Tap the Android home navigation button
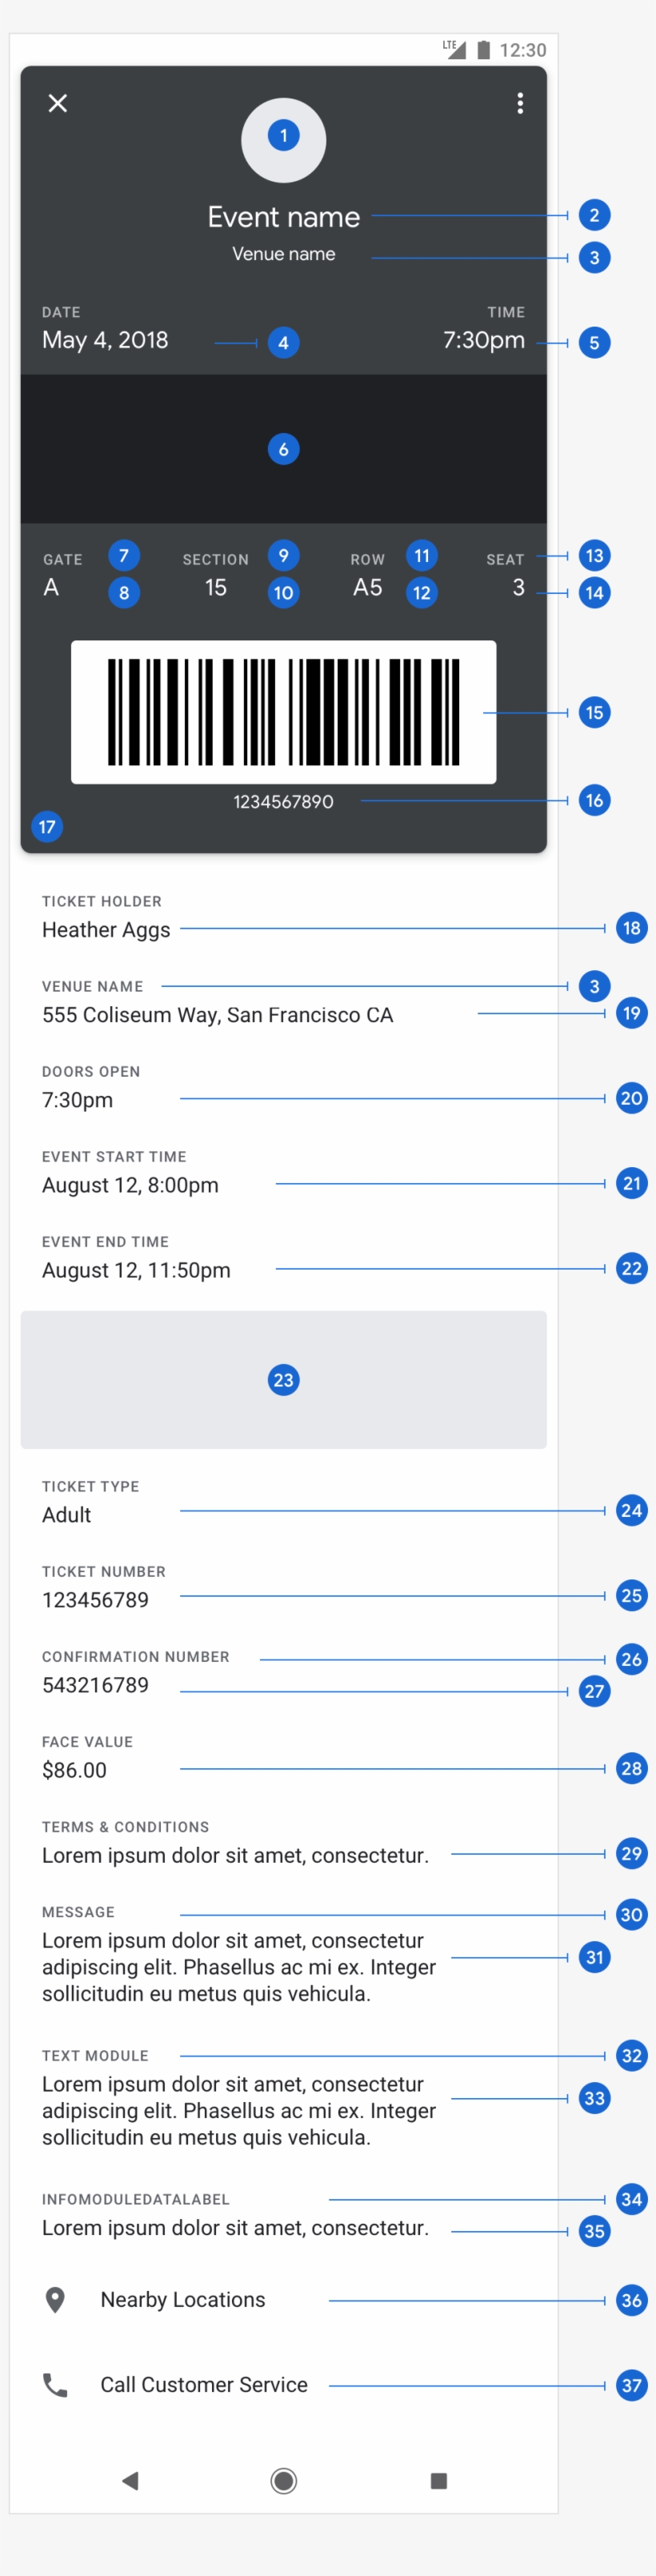This screenshot has width=656, height=2576. (284, 2480)
